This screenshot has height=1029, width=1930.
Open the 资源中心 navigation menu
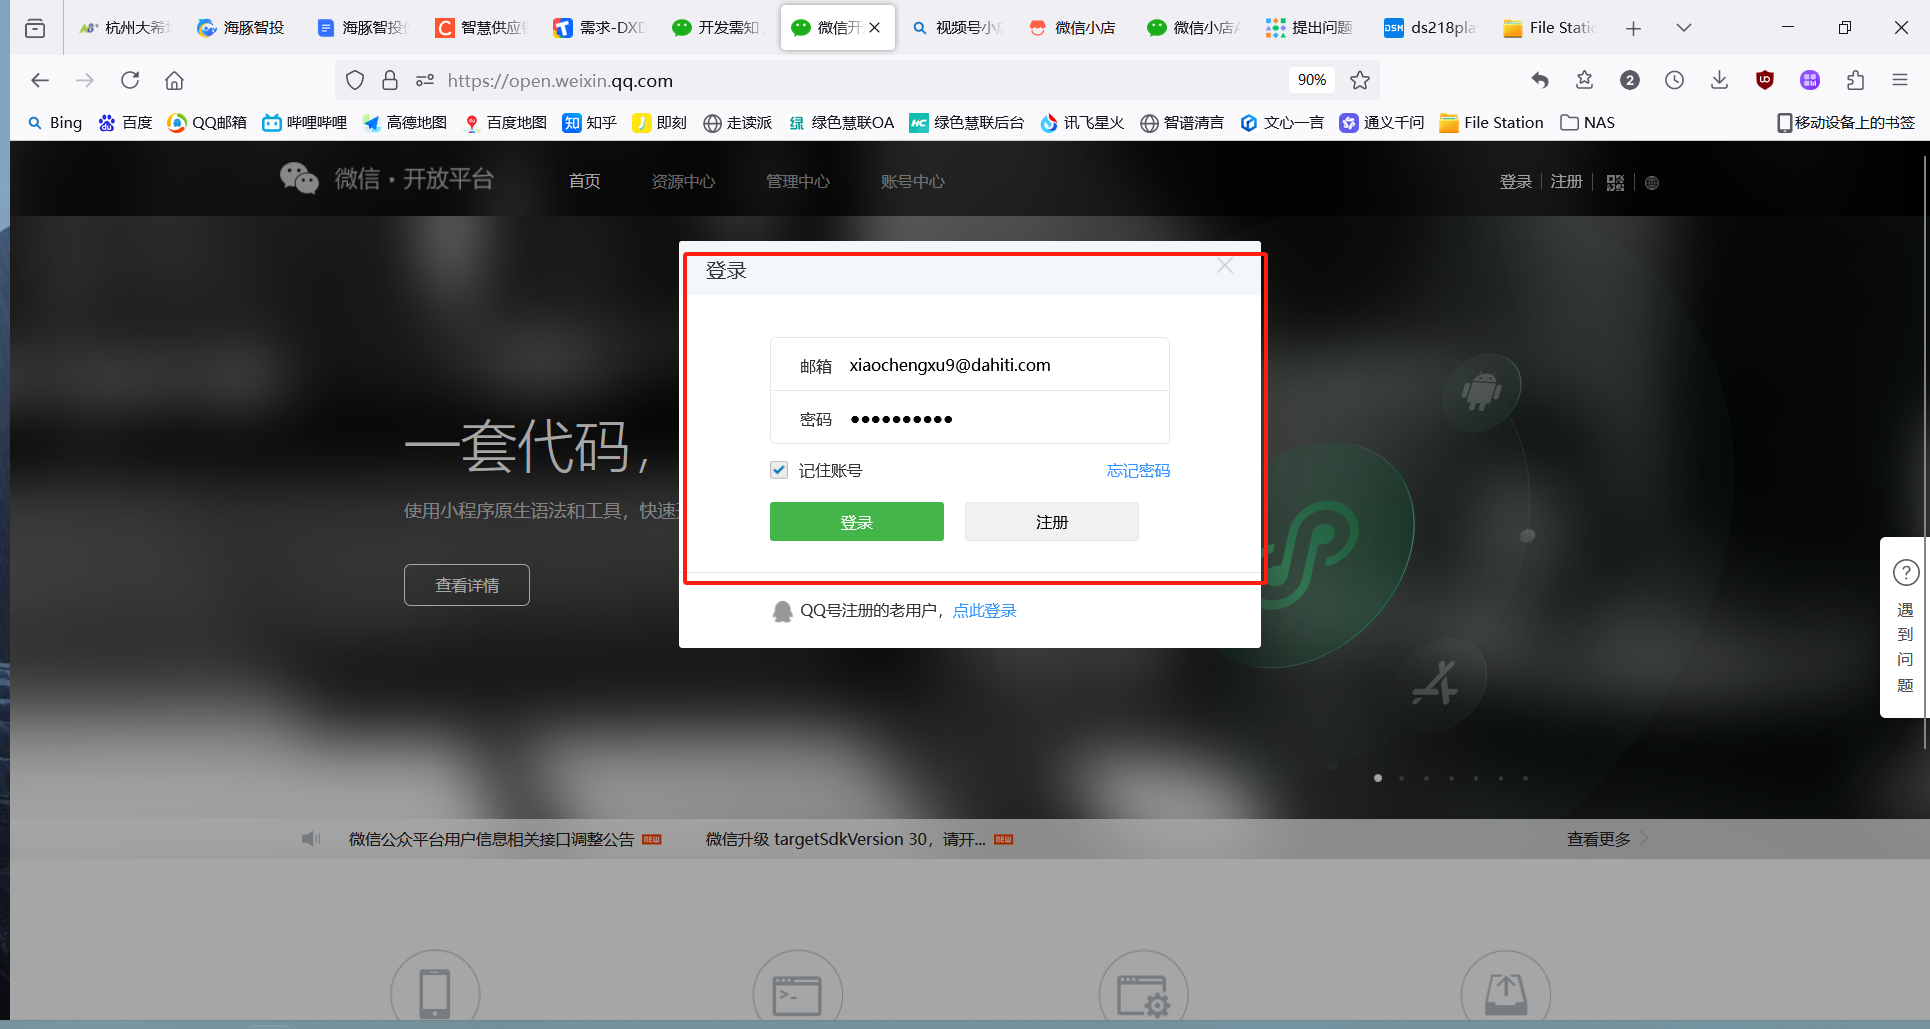683,181
